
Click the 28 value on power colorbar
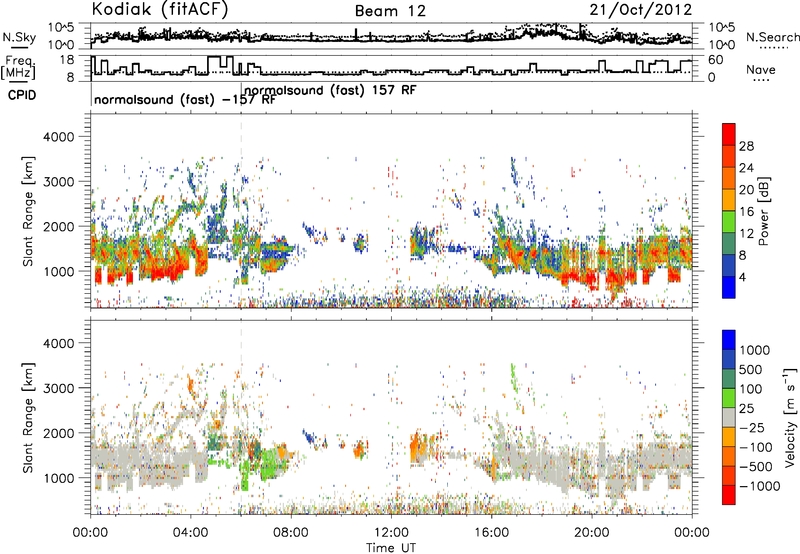[746, 146]
